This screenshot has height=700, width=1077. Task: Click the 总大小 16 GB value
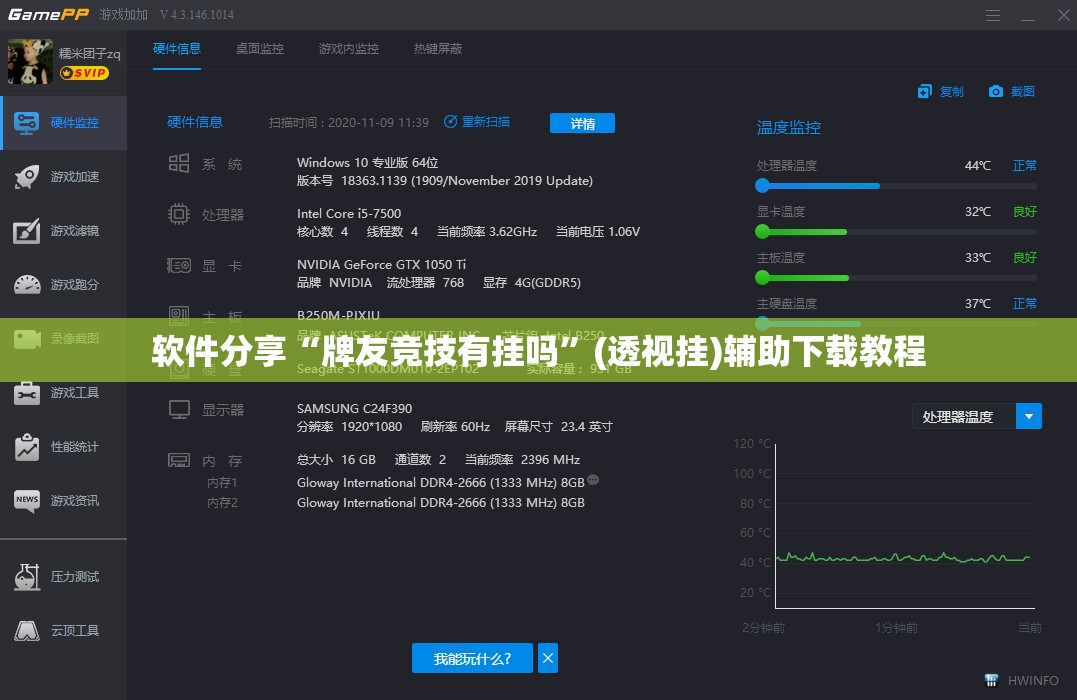click(336, 460)
